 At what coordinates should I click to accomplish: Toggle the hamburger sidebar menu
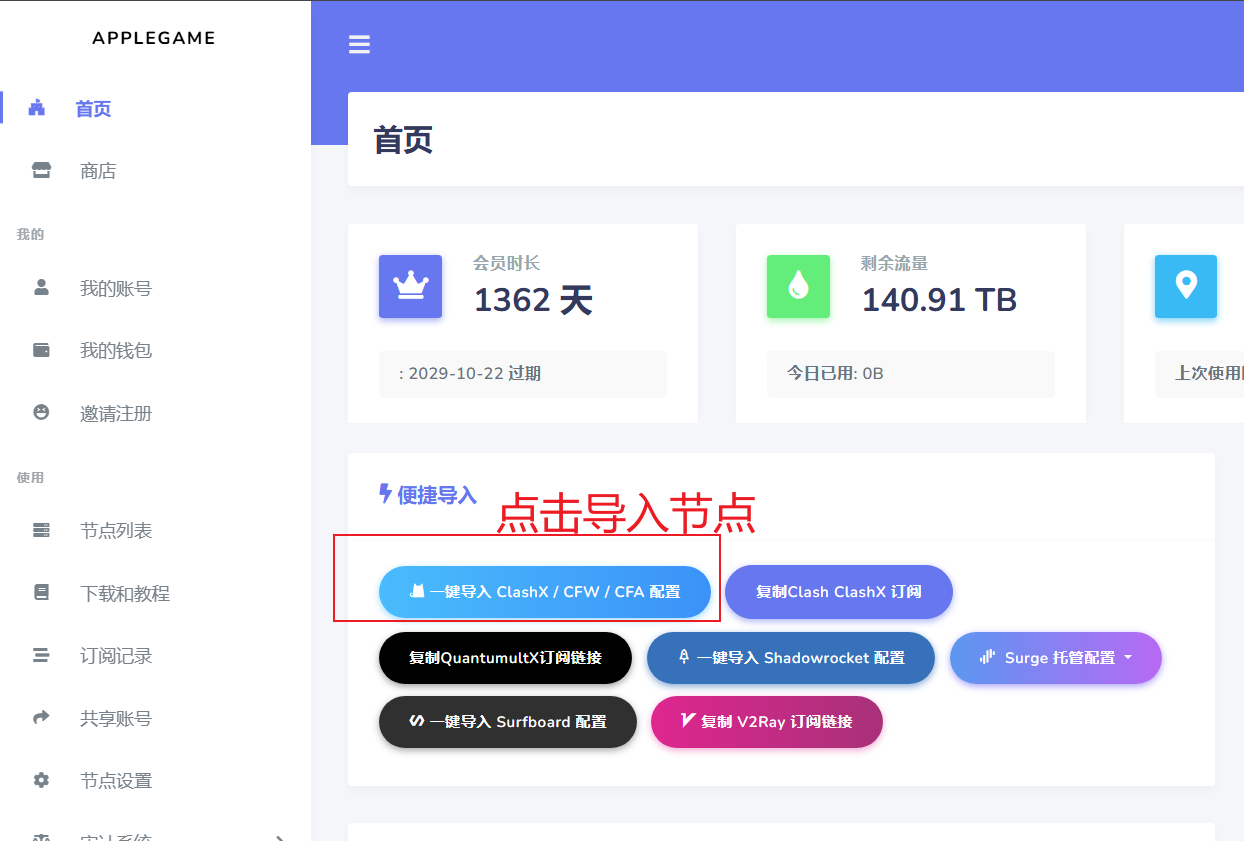point(359,44)
